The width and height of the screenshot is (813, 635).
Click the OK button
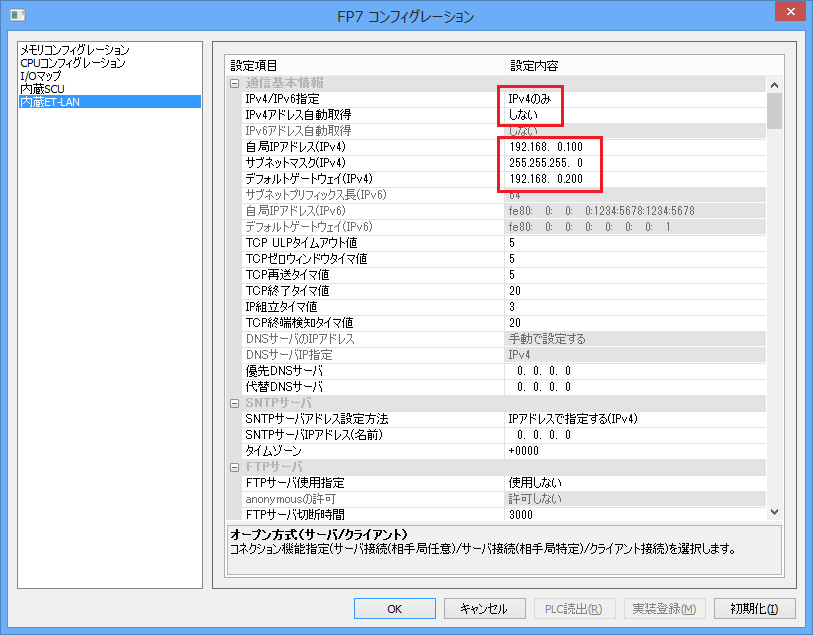(394, 608)
